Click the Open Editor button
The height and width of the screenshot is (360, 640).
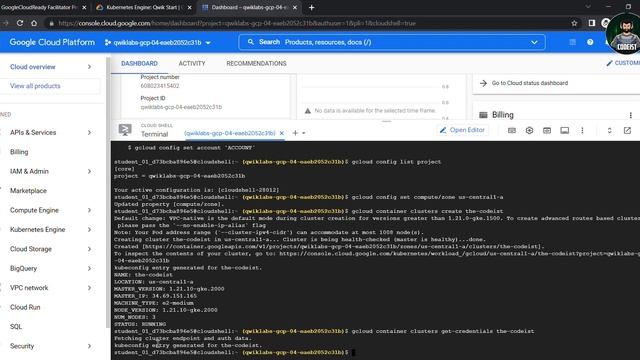[462, 130]
